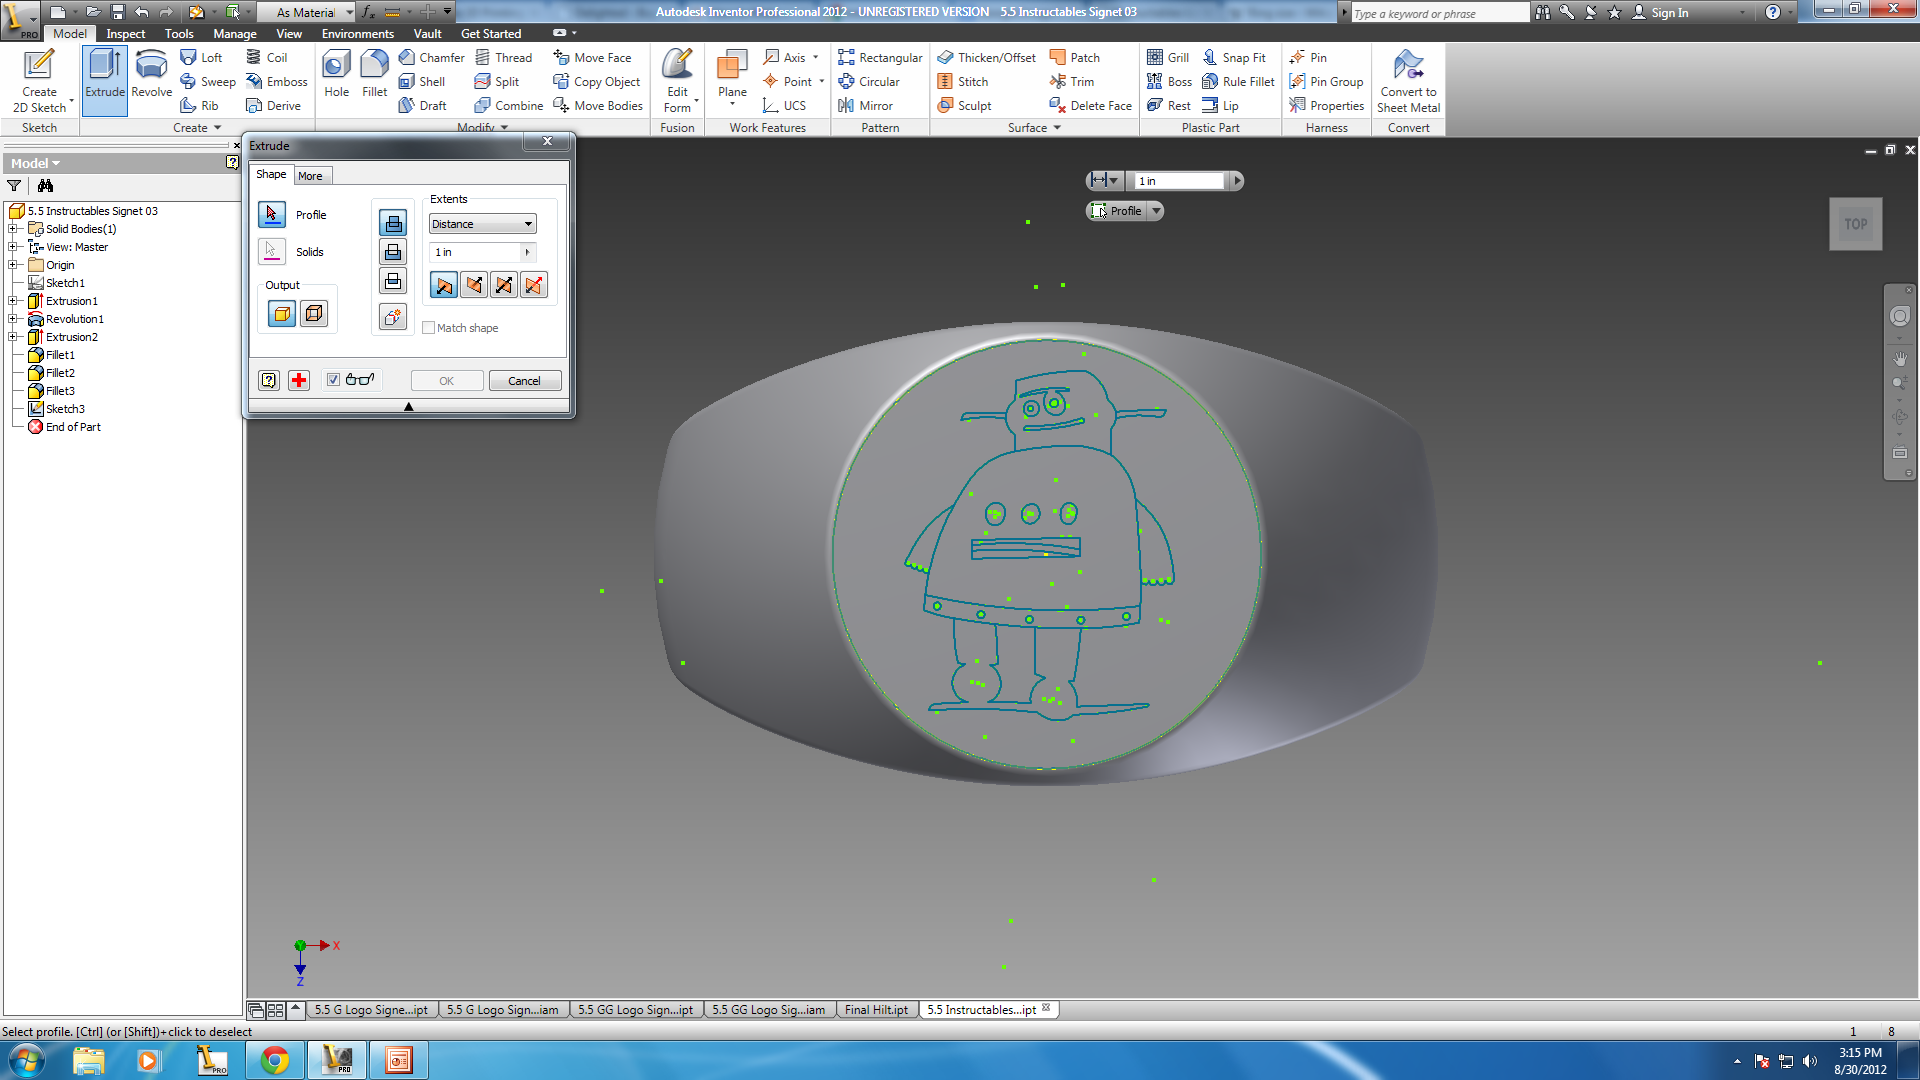This screenshot has width=1920, height=1080.
Task: Expand the Solid Bodies(1) tree node
Action: click(x=13, y=229)
